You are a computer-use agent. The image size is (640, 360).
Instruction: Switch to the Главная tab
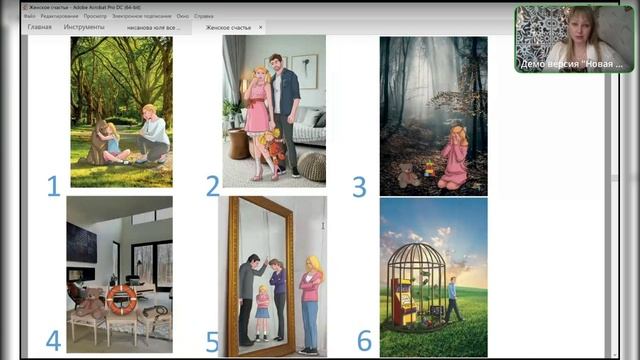pos(40,27)
